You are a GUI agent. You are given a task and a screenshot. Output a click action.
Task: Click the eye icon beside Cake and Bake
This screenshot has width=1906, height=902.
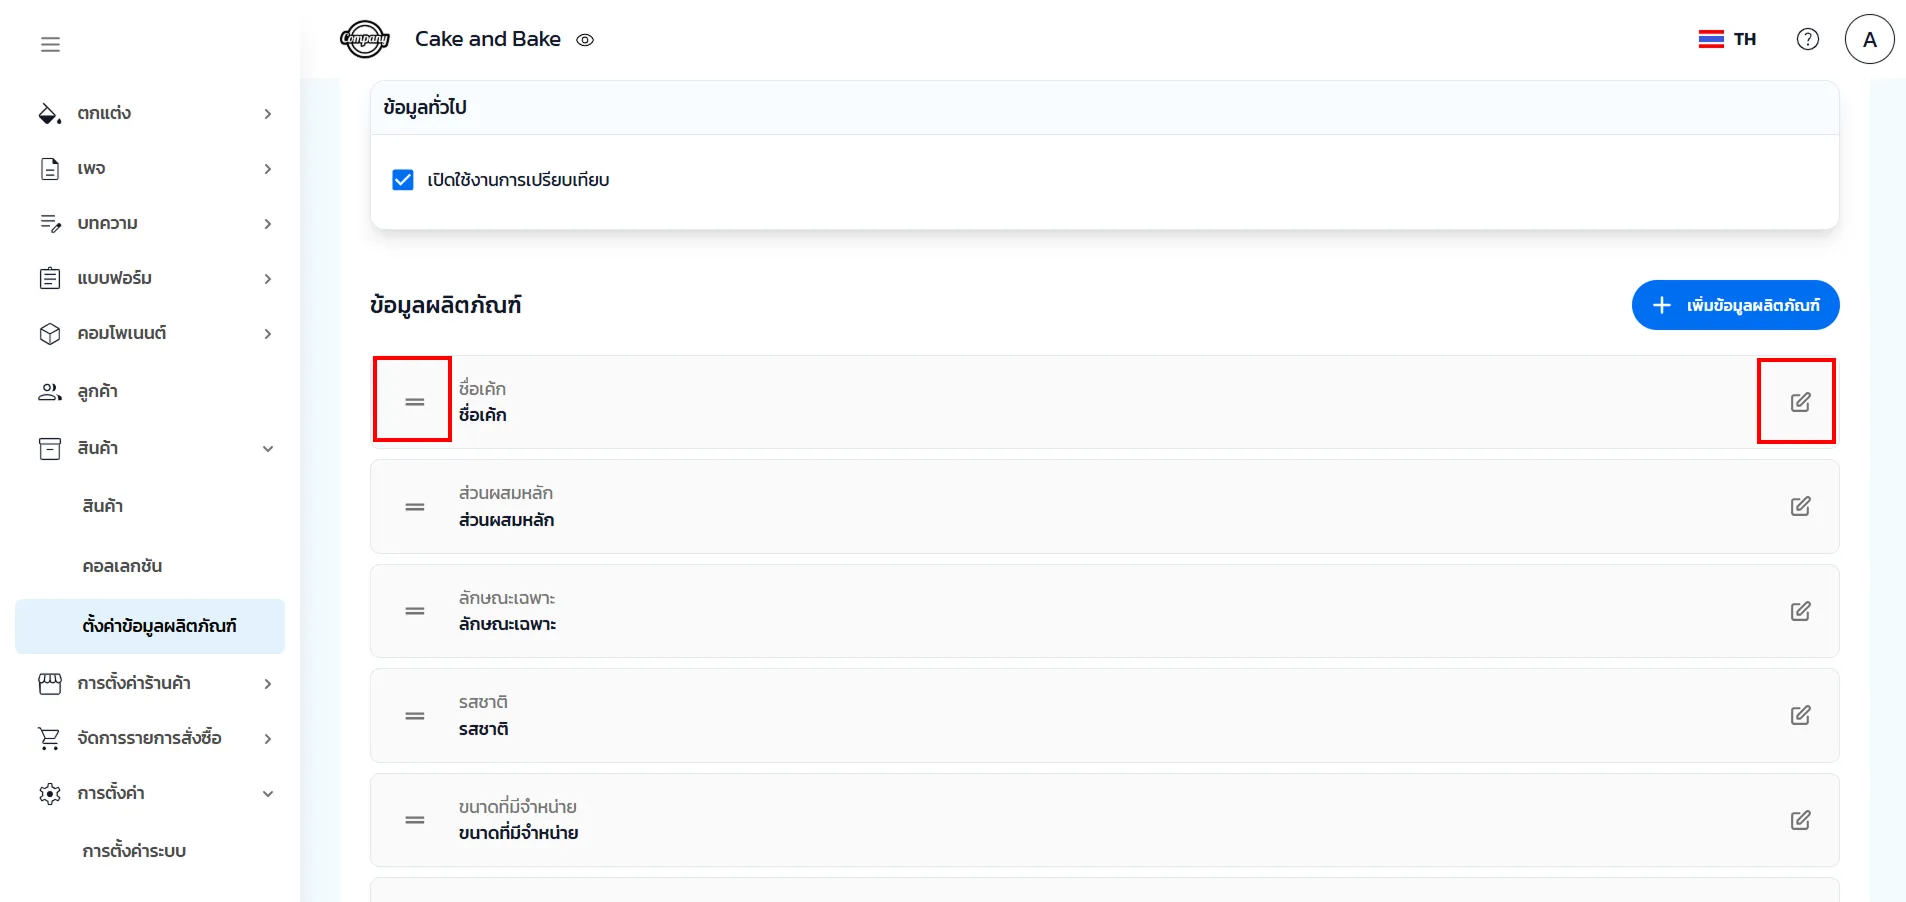[585, 40]
